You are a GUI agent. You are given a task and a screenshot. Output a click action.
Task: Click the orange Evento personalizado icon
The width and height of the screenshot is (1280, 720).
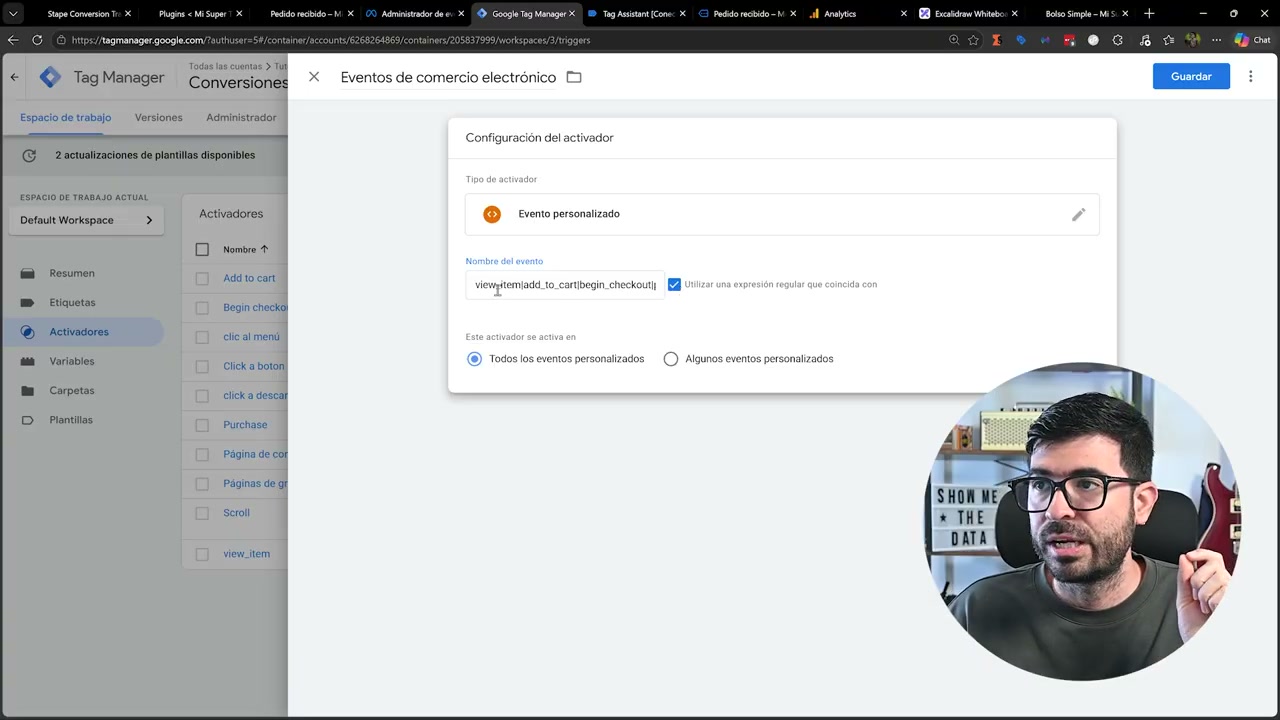tap(492, 214)
